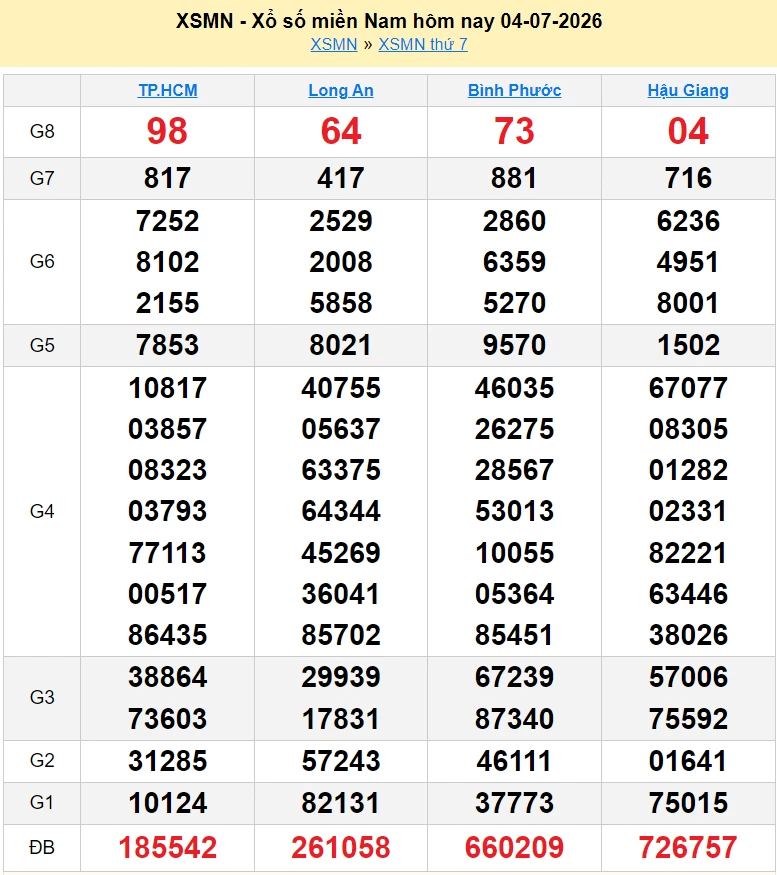The image size is (777, 875).
Task: Click G2 result 57243
Action: coord(340,761)
